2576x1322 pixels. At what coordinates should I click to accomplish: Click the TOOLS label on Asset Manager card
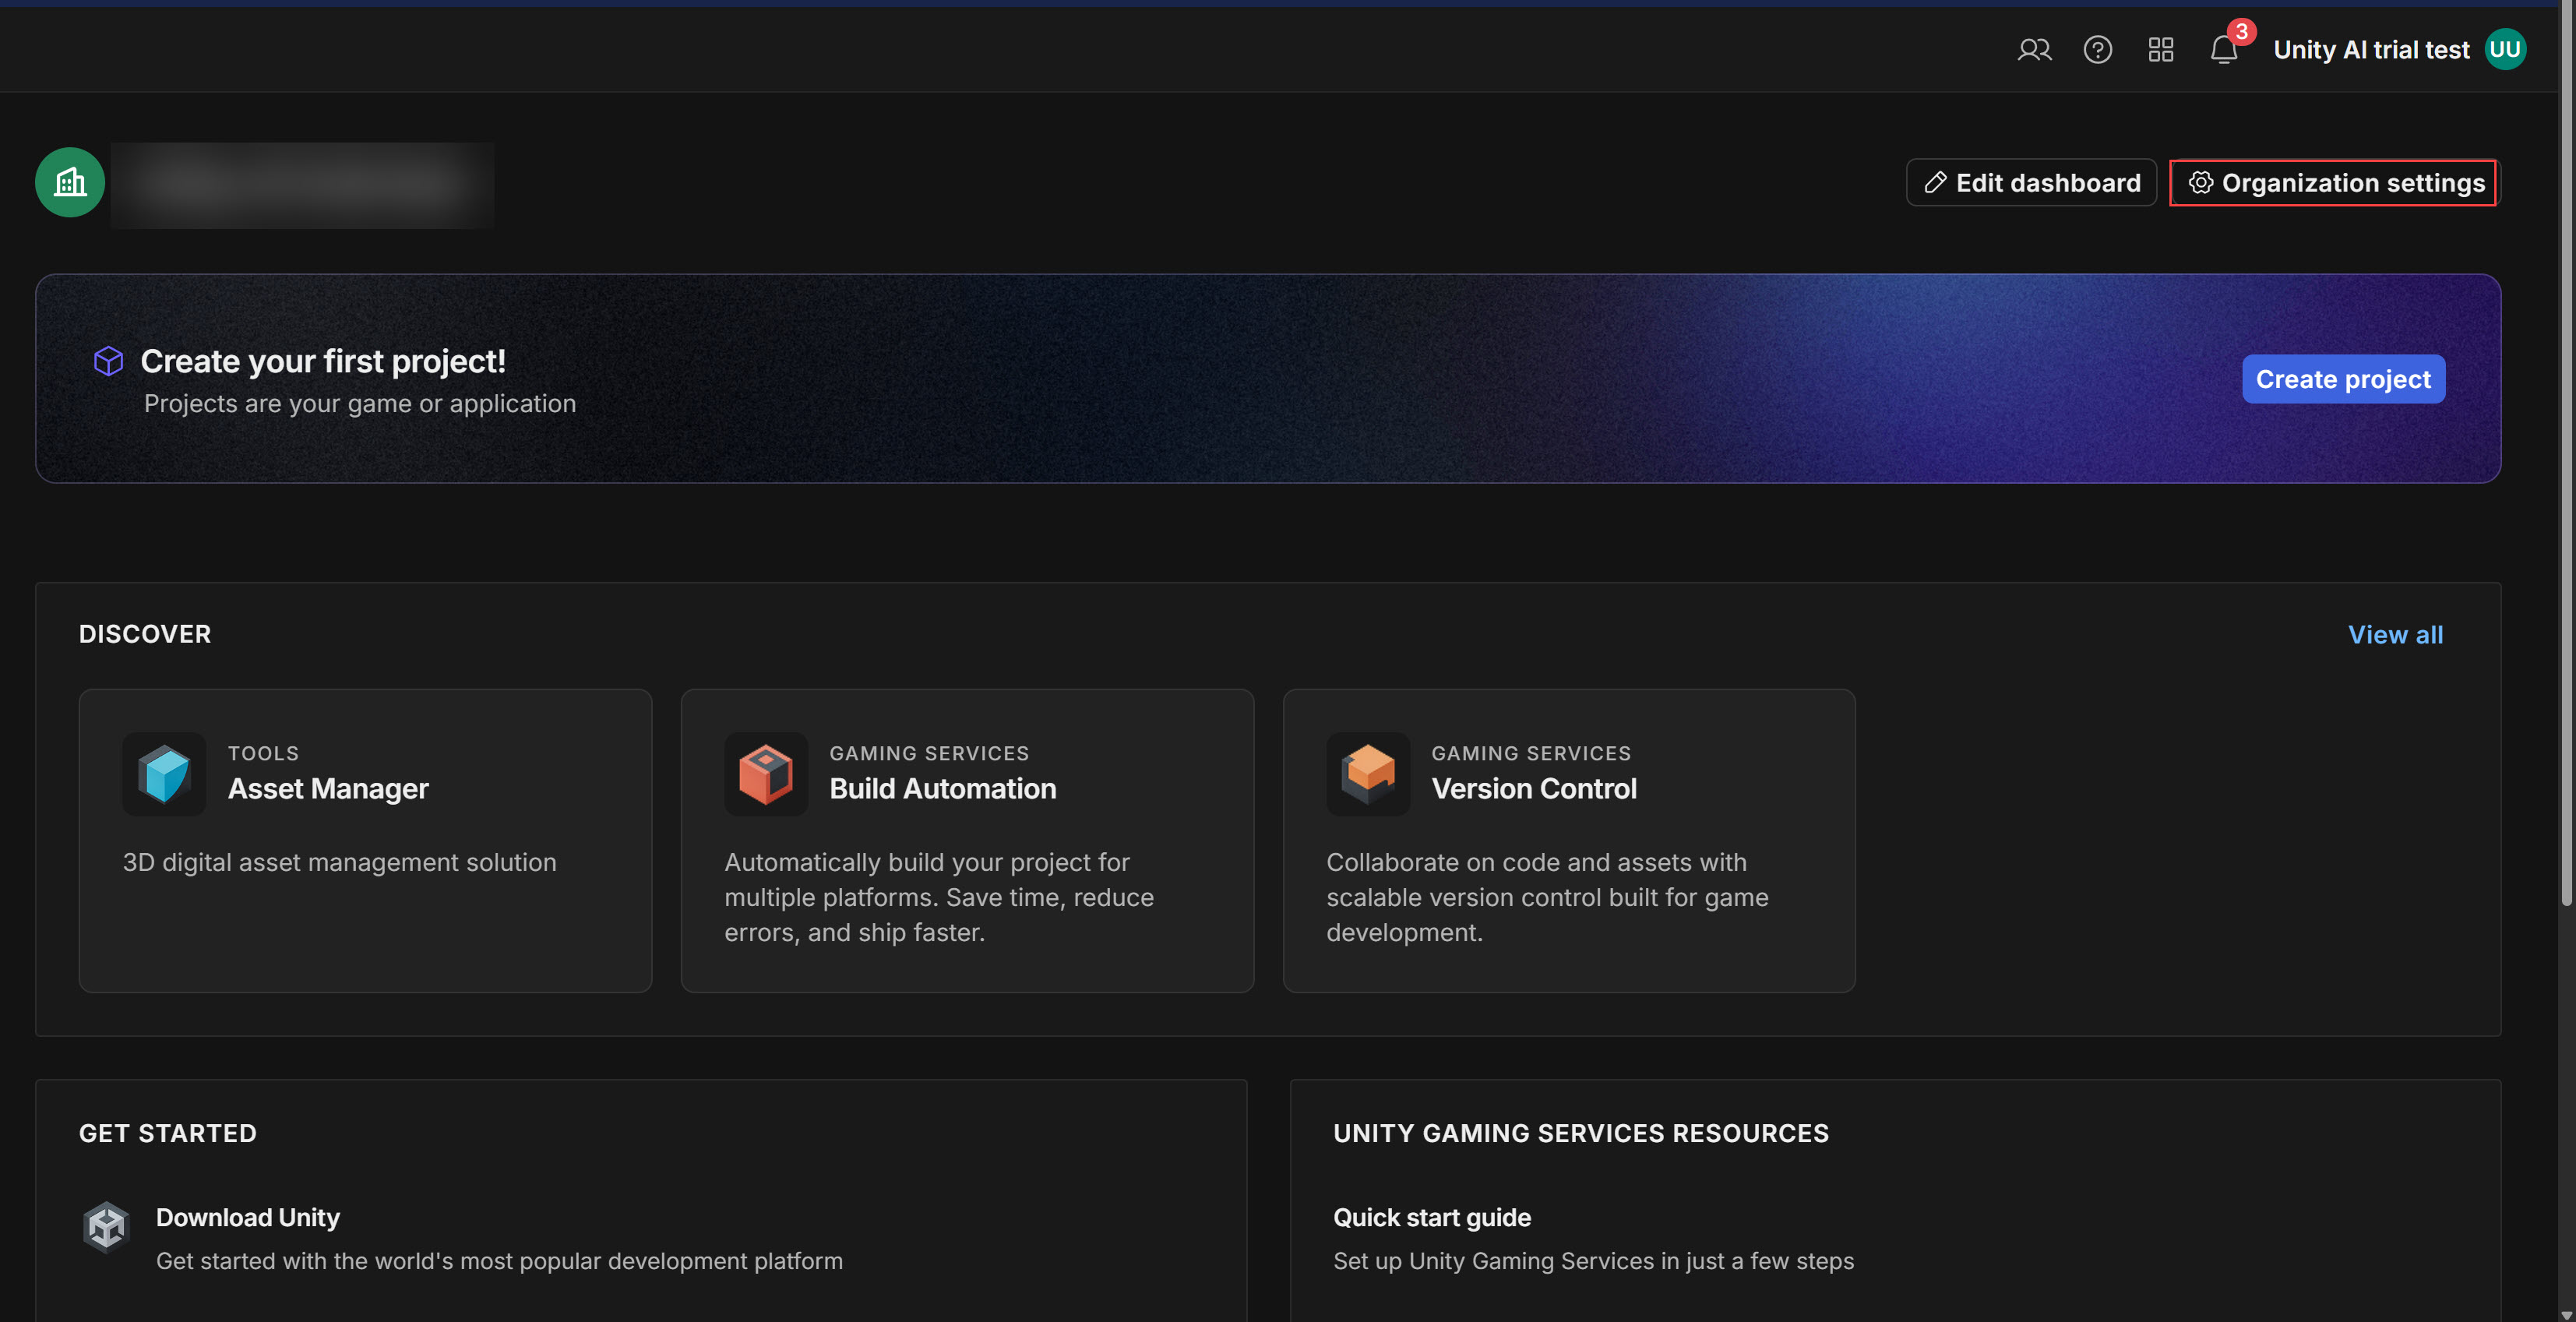[263, 753]
